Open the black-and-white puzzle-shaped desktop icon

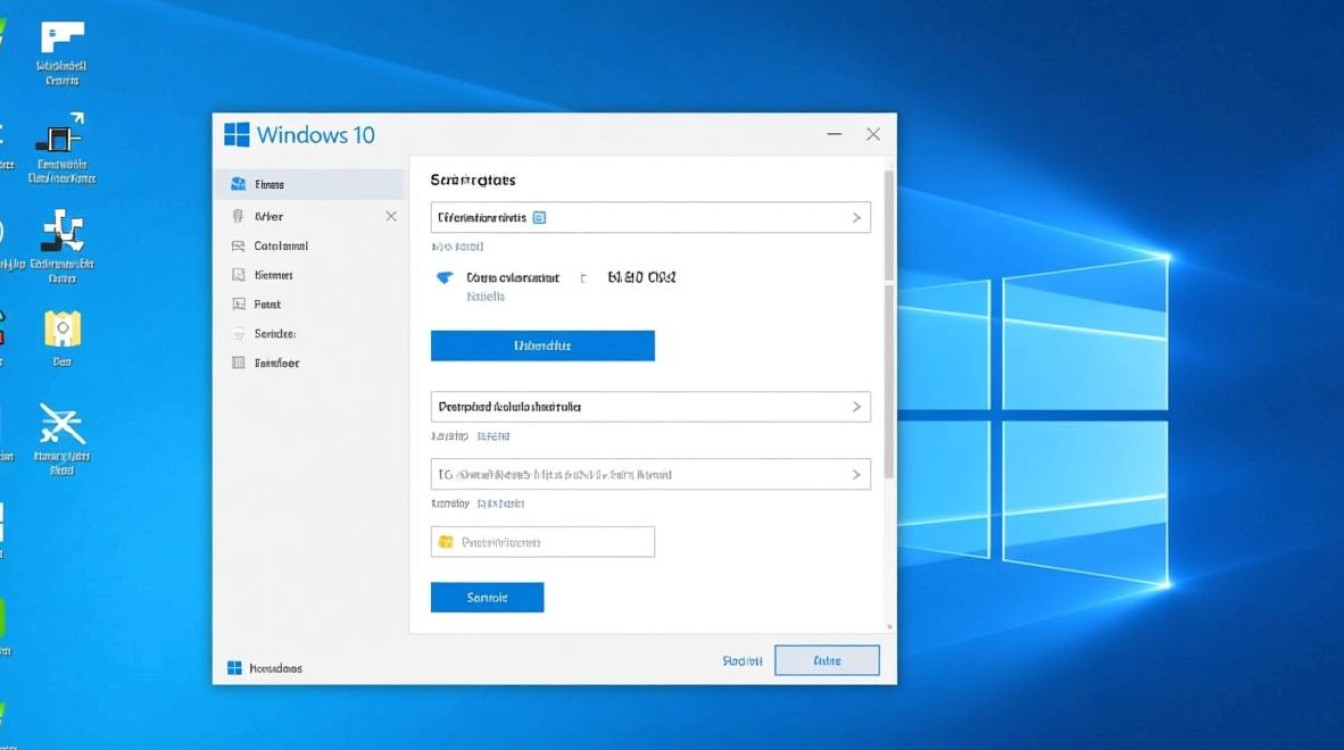(62, 231)
